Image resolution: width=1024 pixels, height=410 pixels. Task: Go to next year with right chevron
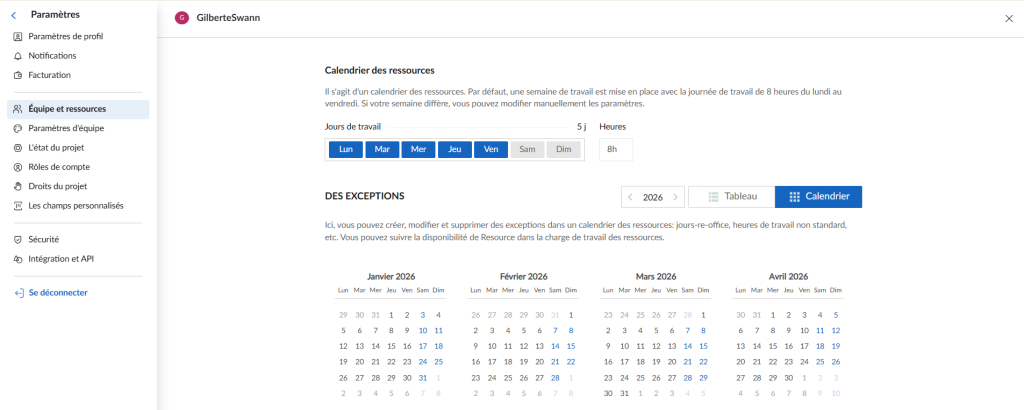click(675, 197)
